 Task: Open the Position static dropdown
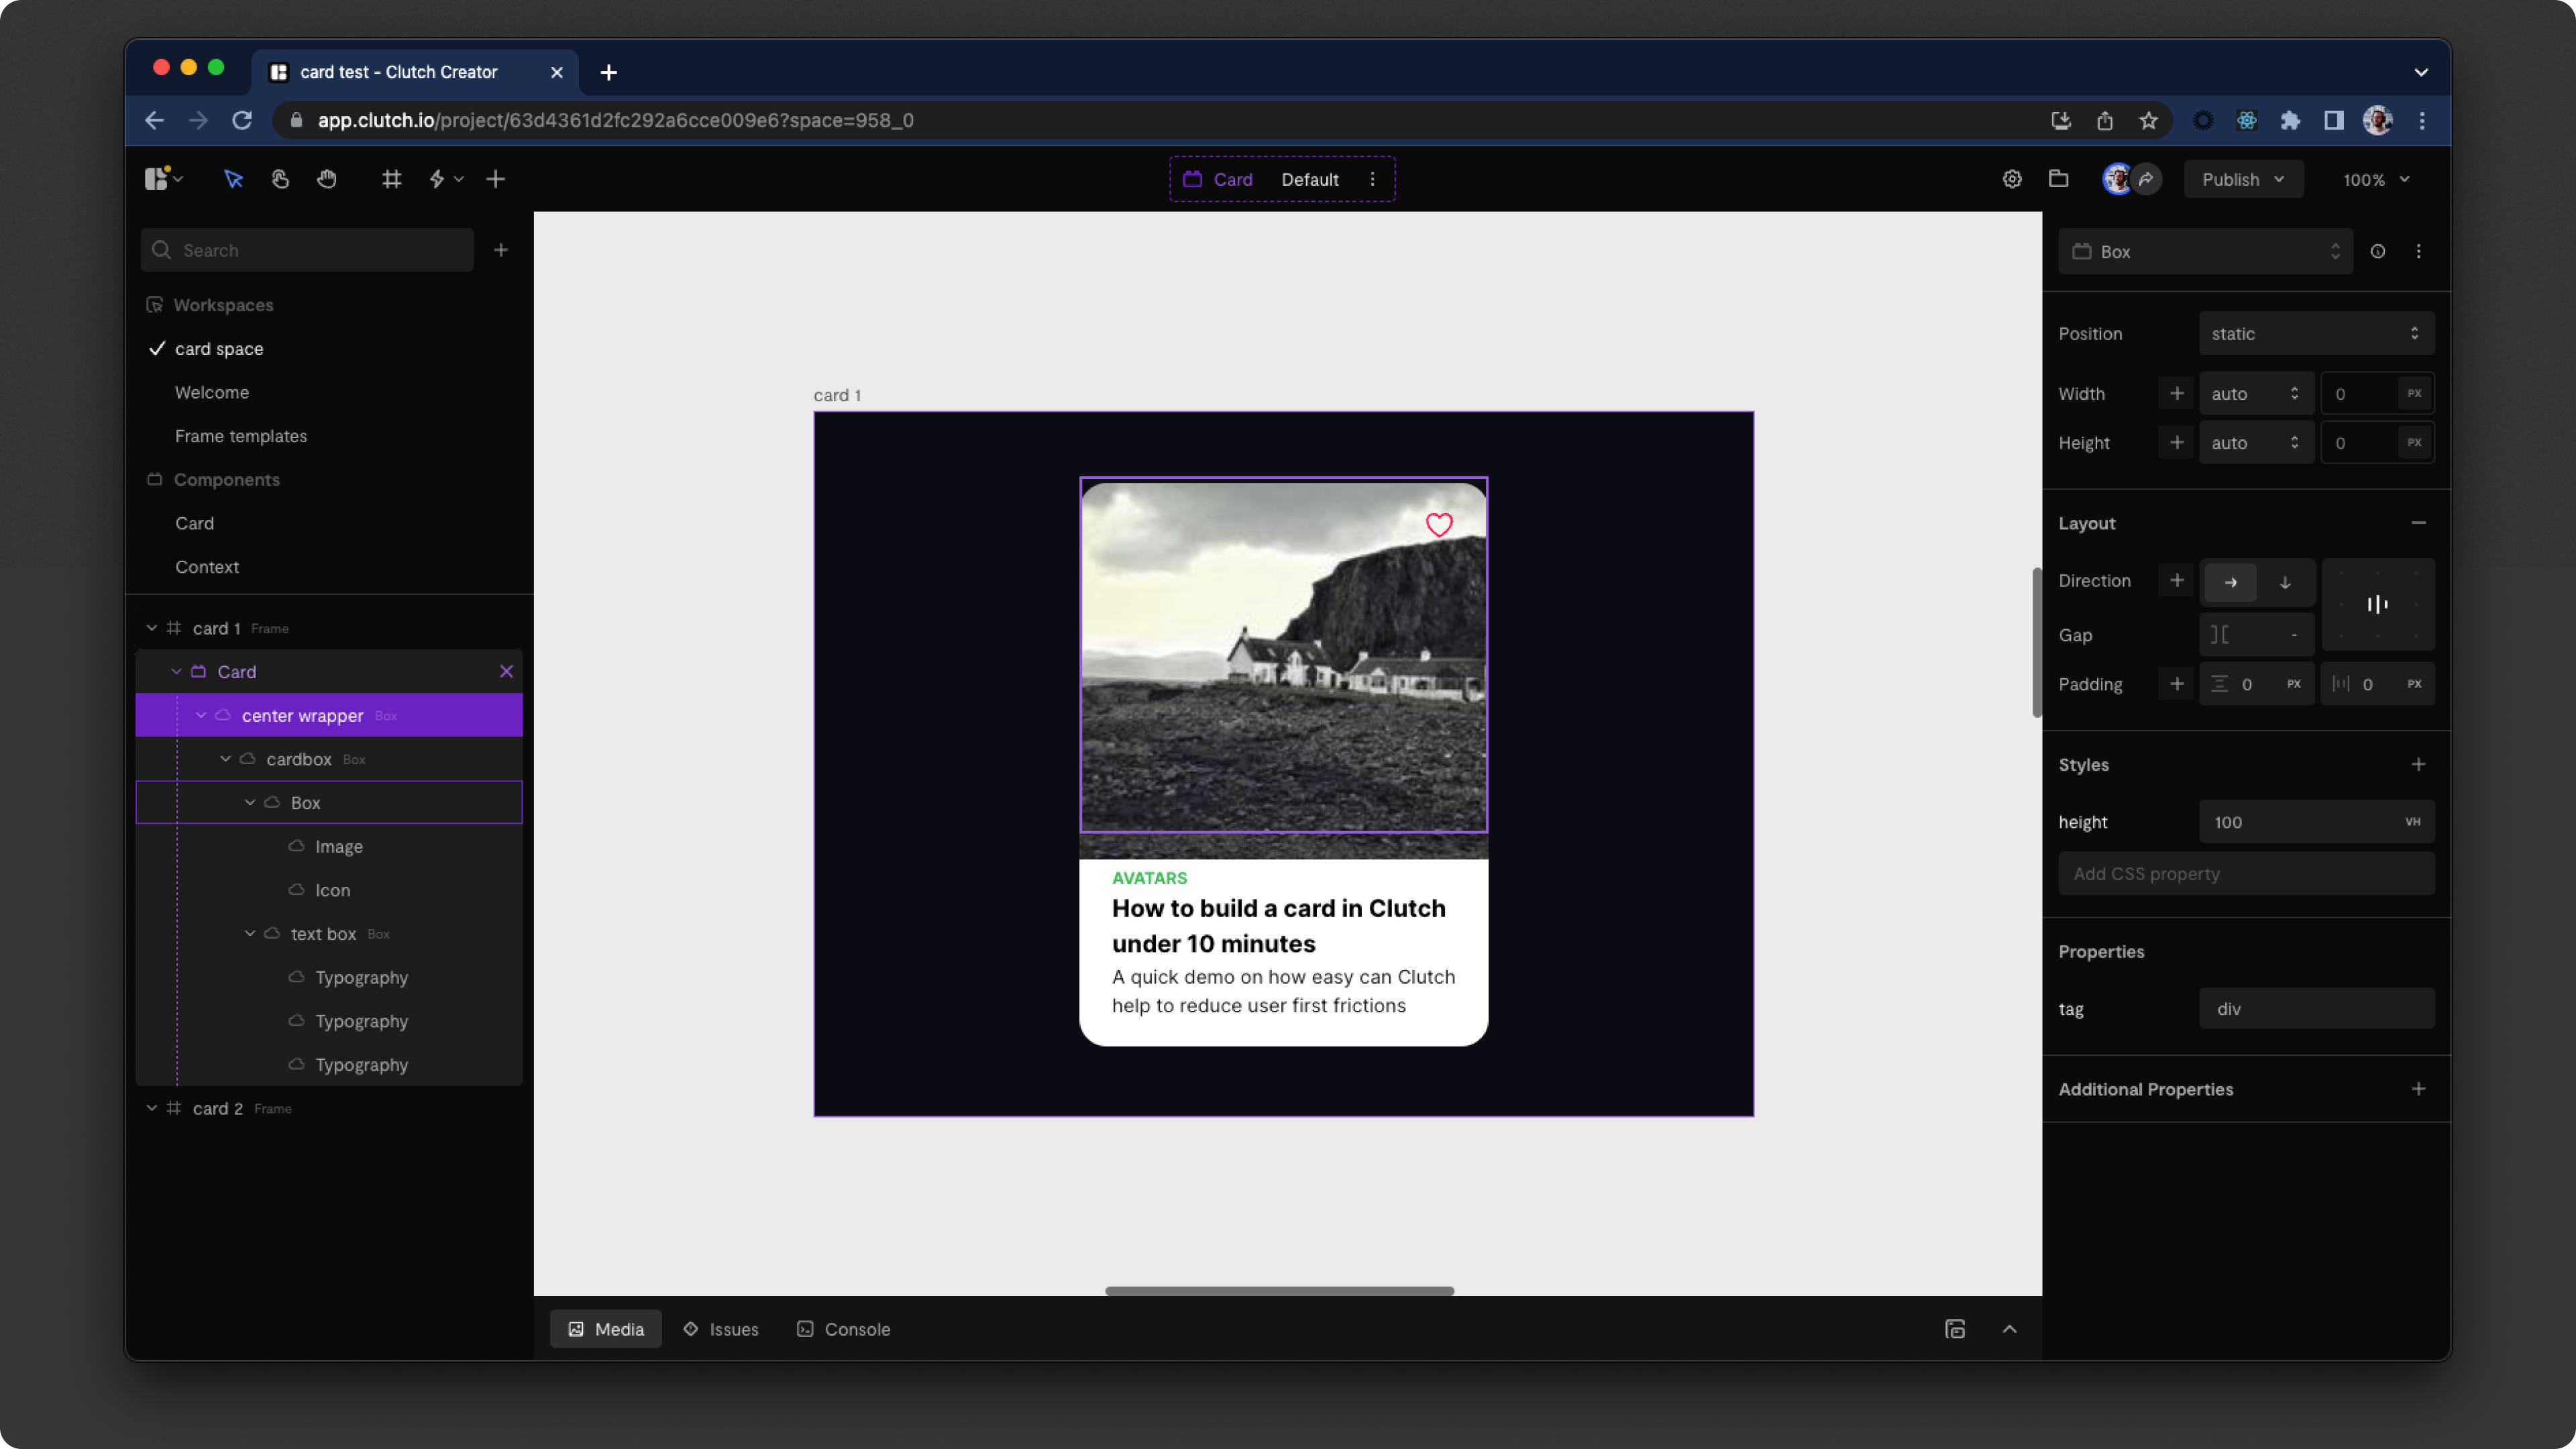point(2315,334)
